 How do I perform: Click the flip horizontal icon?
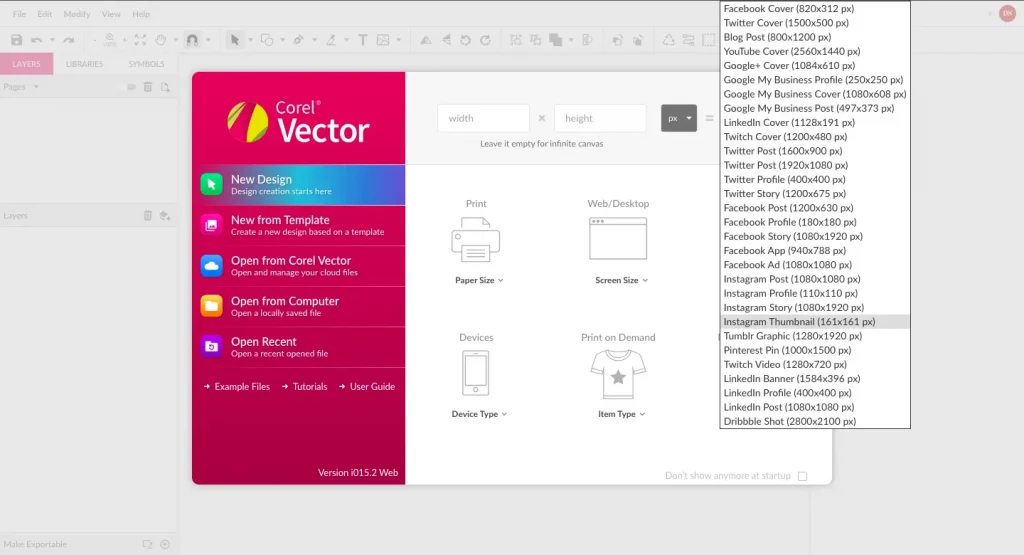(426, 40)
